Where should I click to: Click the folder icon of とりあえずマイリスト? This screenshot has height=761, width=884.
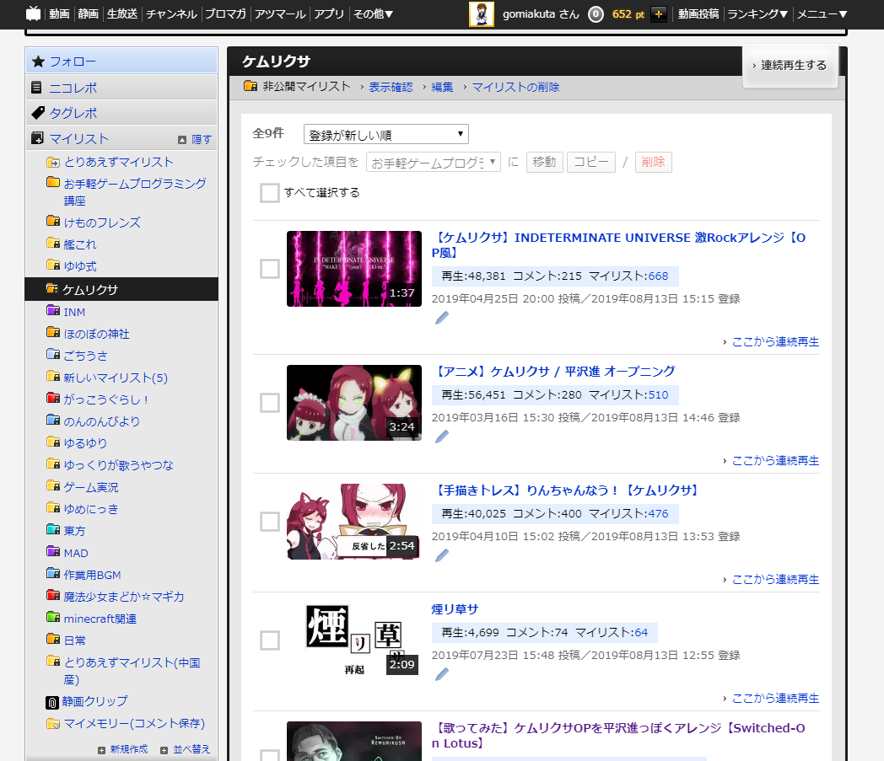coord(53,162)
